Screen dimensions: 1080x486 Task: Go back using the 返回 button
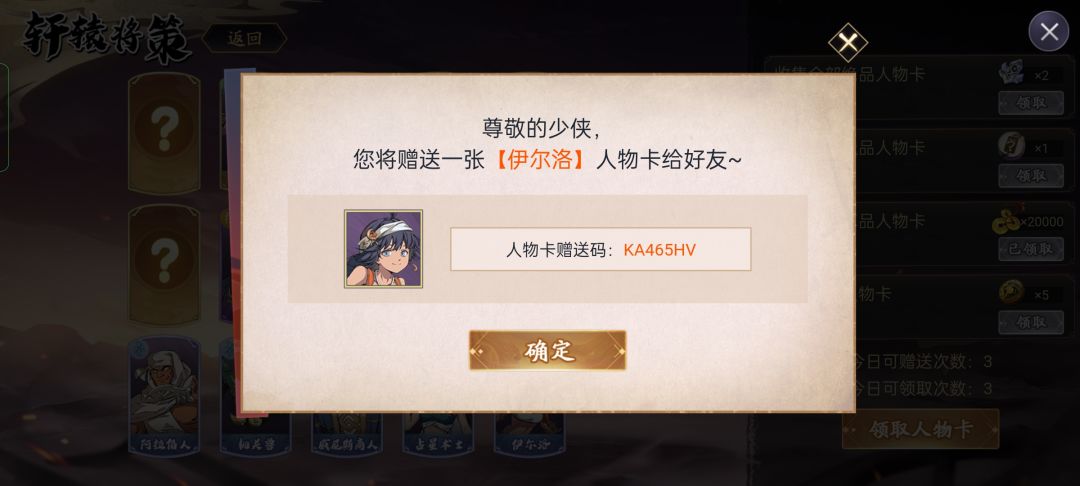point(245,39)
